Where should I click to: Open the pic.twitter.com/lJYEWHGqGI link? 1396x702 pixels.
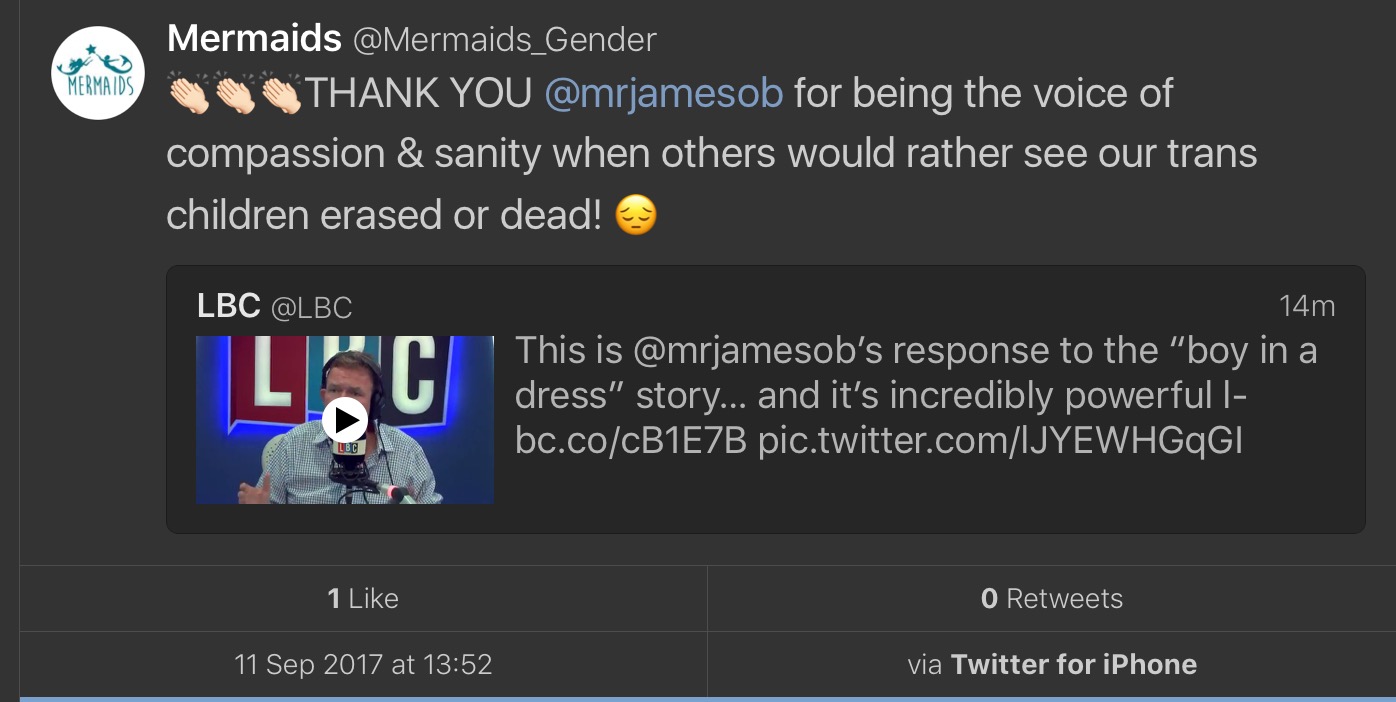click(x=1000, y=441)
